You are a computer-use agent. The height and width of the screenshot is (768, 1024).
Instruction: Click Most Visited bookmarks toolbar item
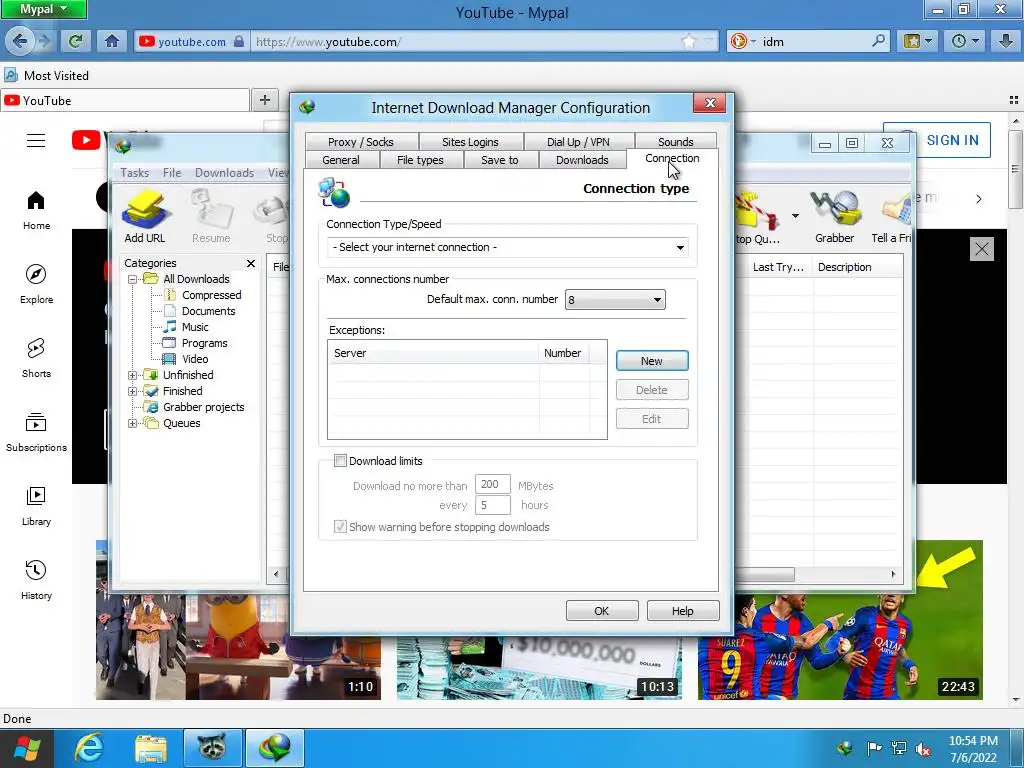point(46,76)
